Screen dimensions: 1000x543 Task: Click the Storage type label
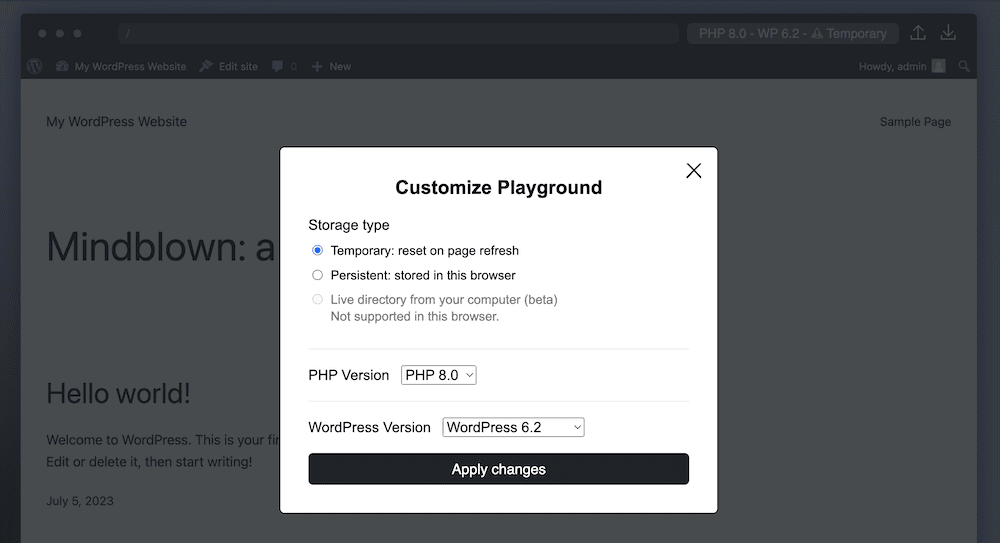[349, 225]
